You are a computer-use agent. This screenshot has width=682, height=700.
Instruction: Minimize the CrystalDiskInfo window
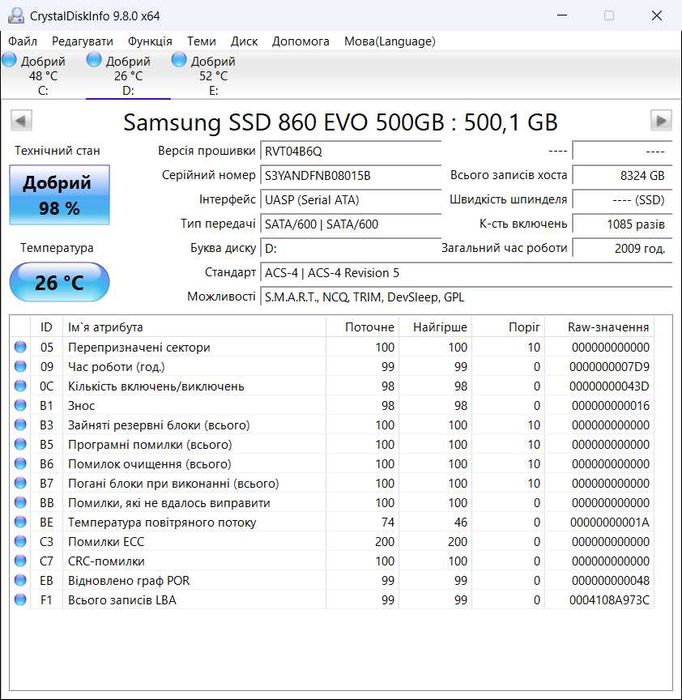[x=562, y=16]
